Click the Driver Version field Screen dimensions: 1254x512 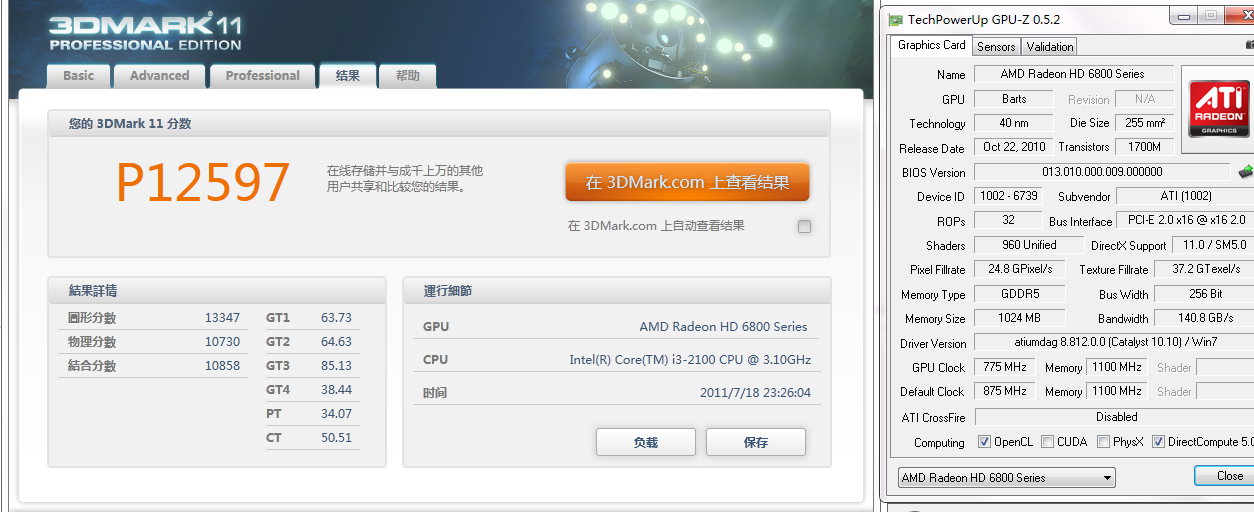(1114, 342)
